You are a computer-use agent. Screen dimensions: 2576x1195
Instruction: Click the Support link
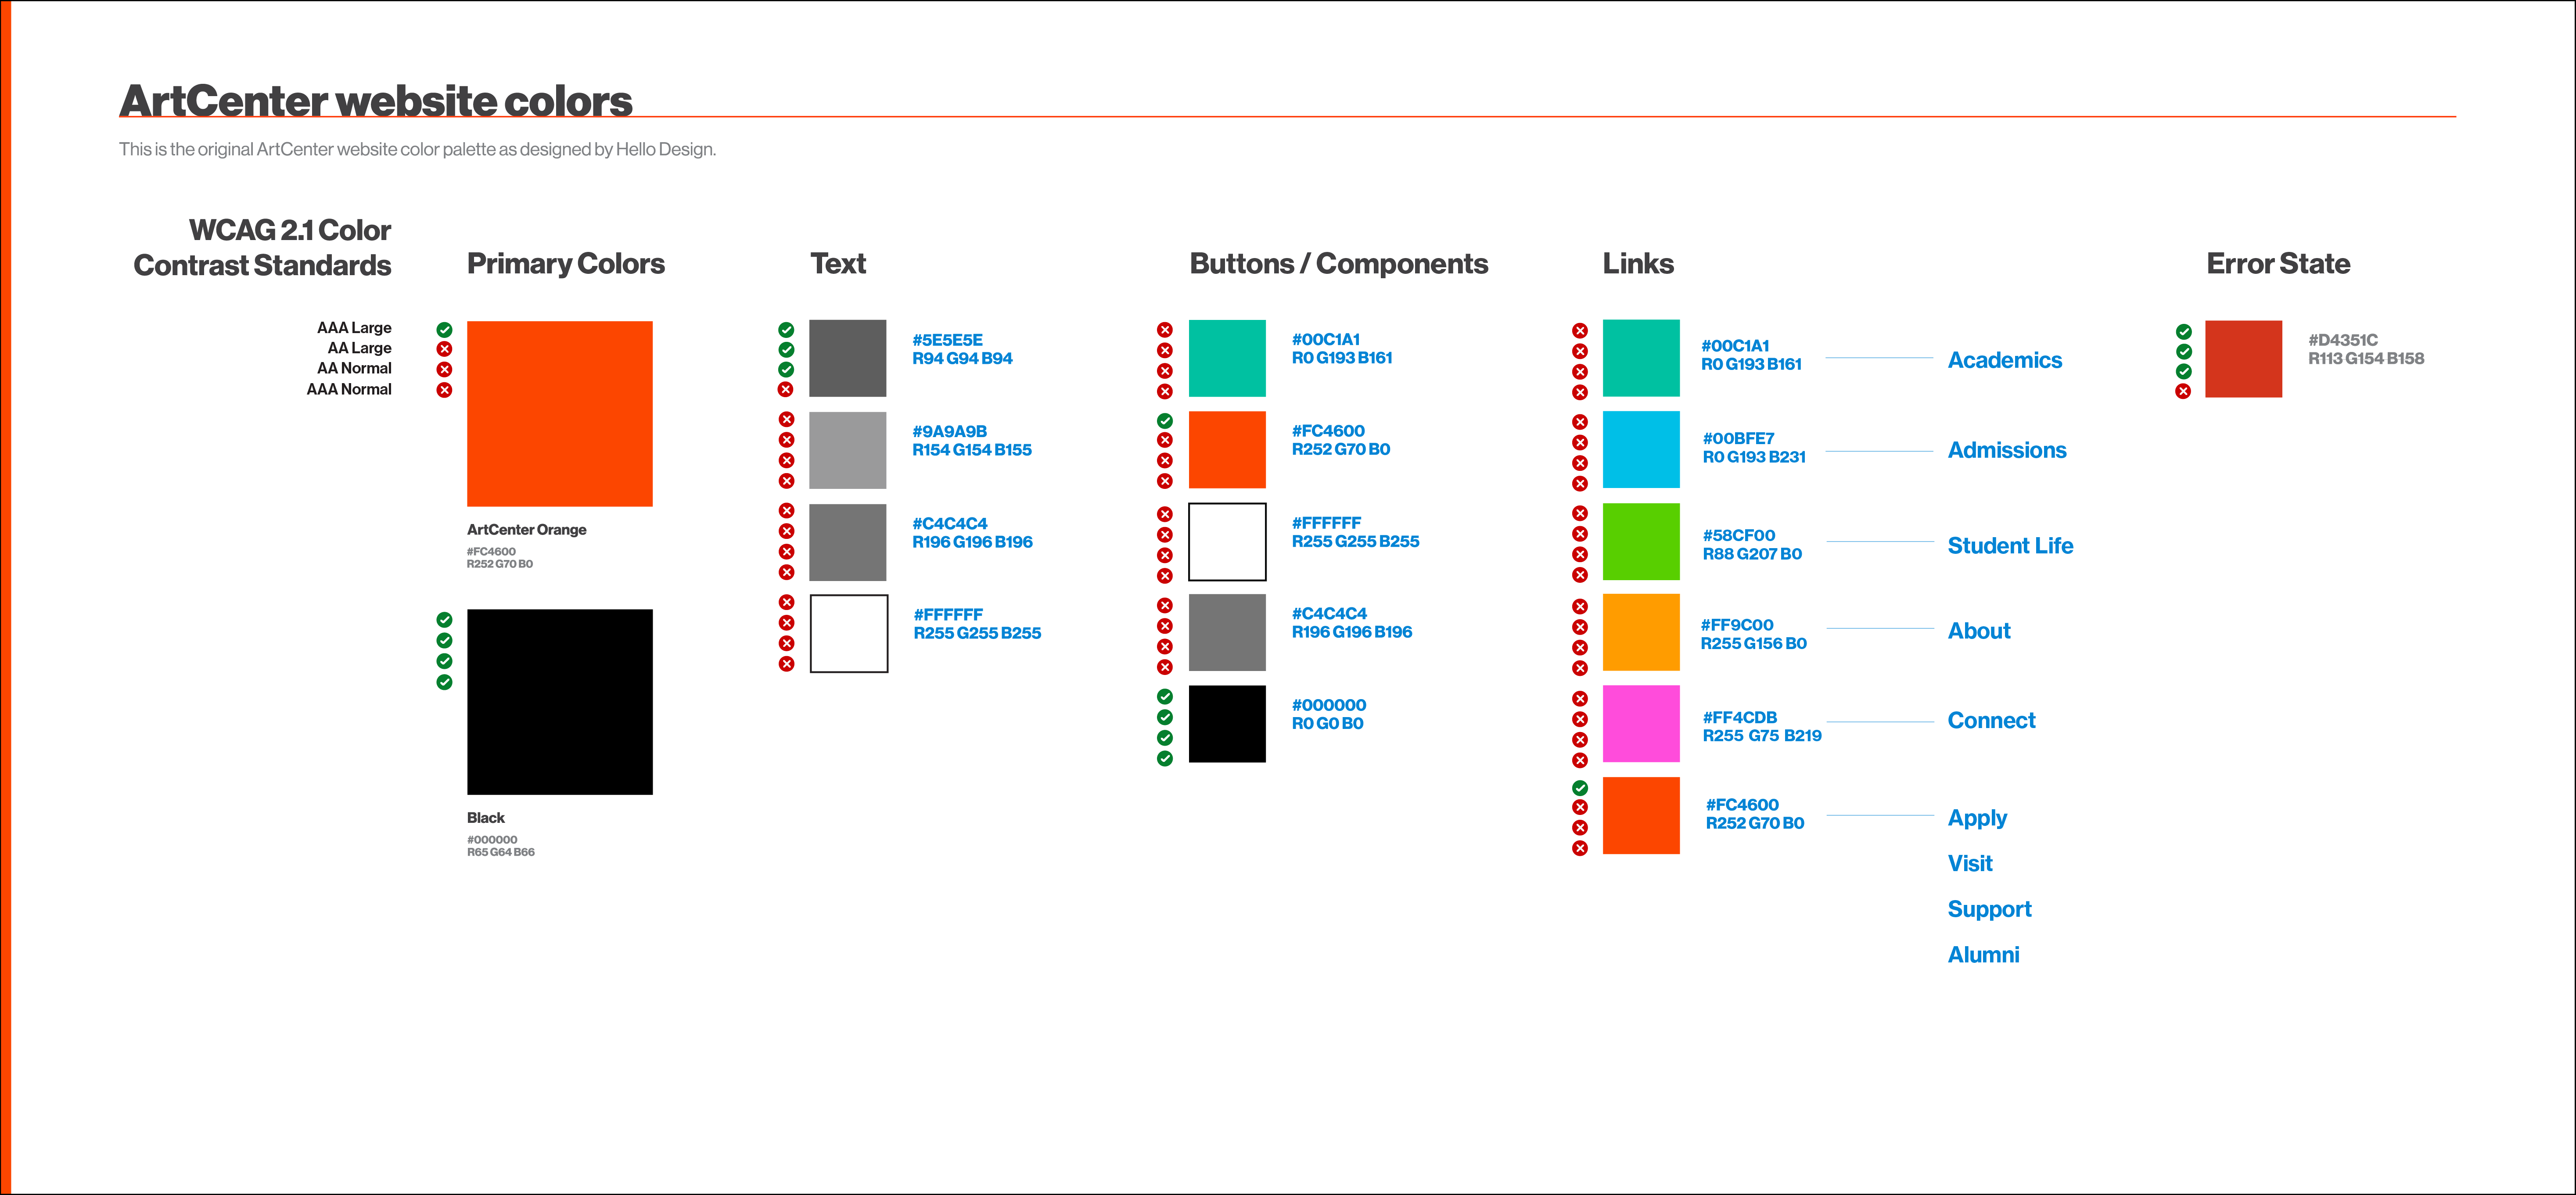(x=1989, y=909)
